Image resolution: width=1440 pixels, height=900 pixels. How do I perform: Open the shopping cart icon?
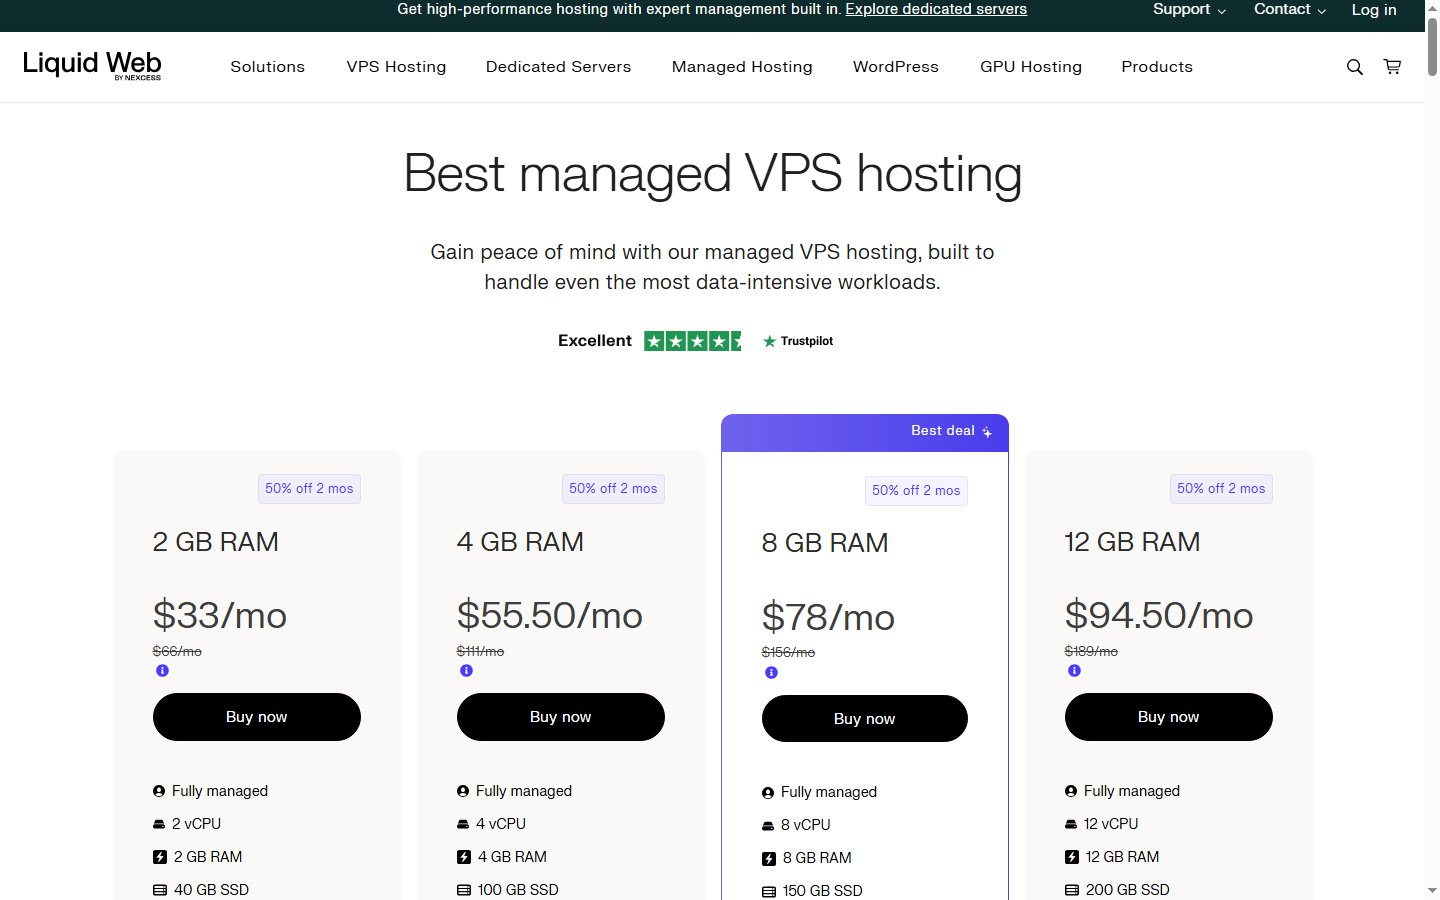click(1392, 67)
